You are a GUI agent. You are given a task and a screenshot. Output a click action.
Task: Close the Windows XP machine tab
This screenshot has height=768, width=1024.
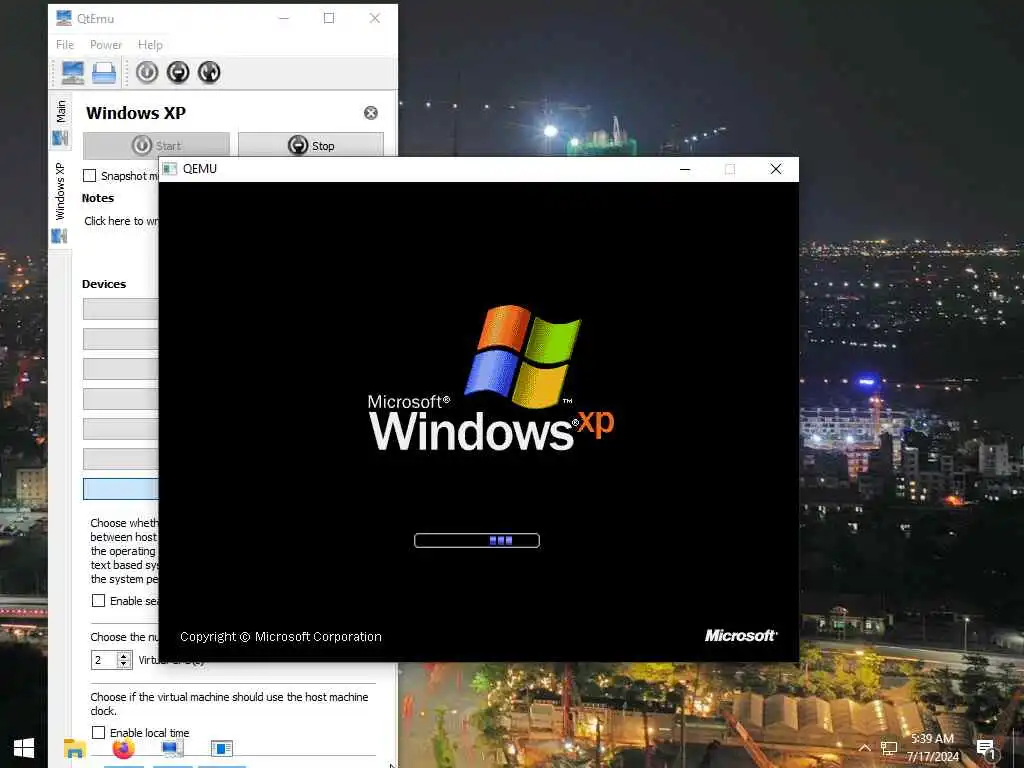pyautogui.click(x=371, y=113)
